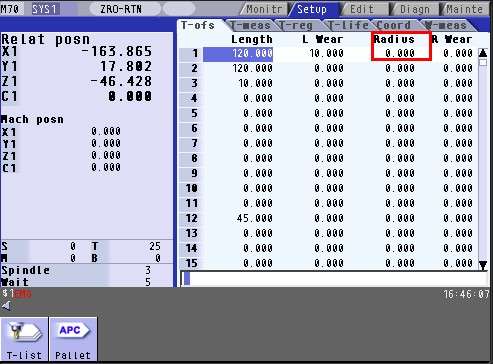Select Length cell of tool 12
The height and width of the screenshot is (364, 493).
coord(238,218)
